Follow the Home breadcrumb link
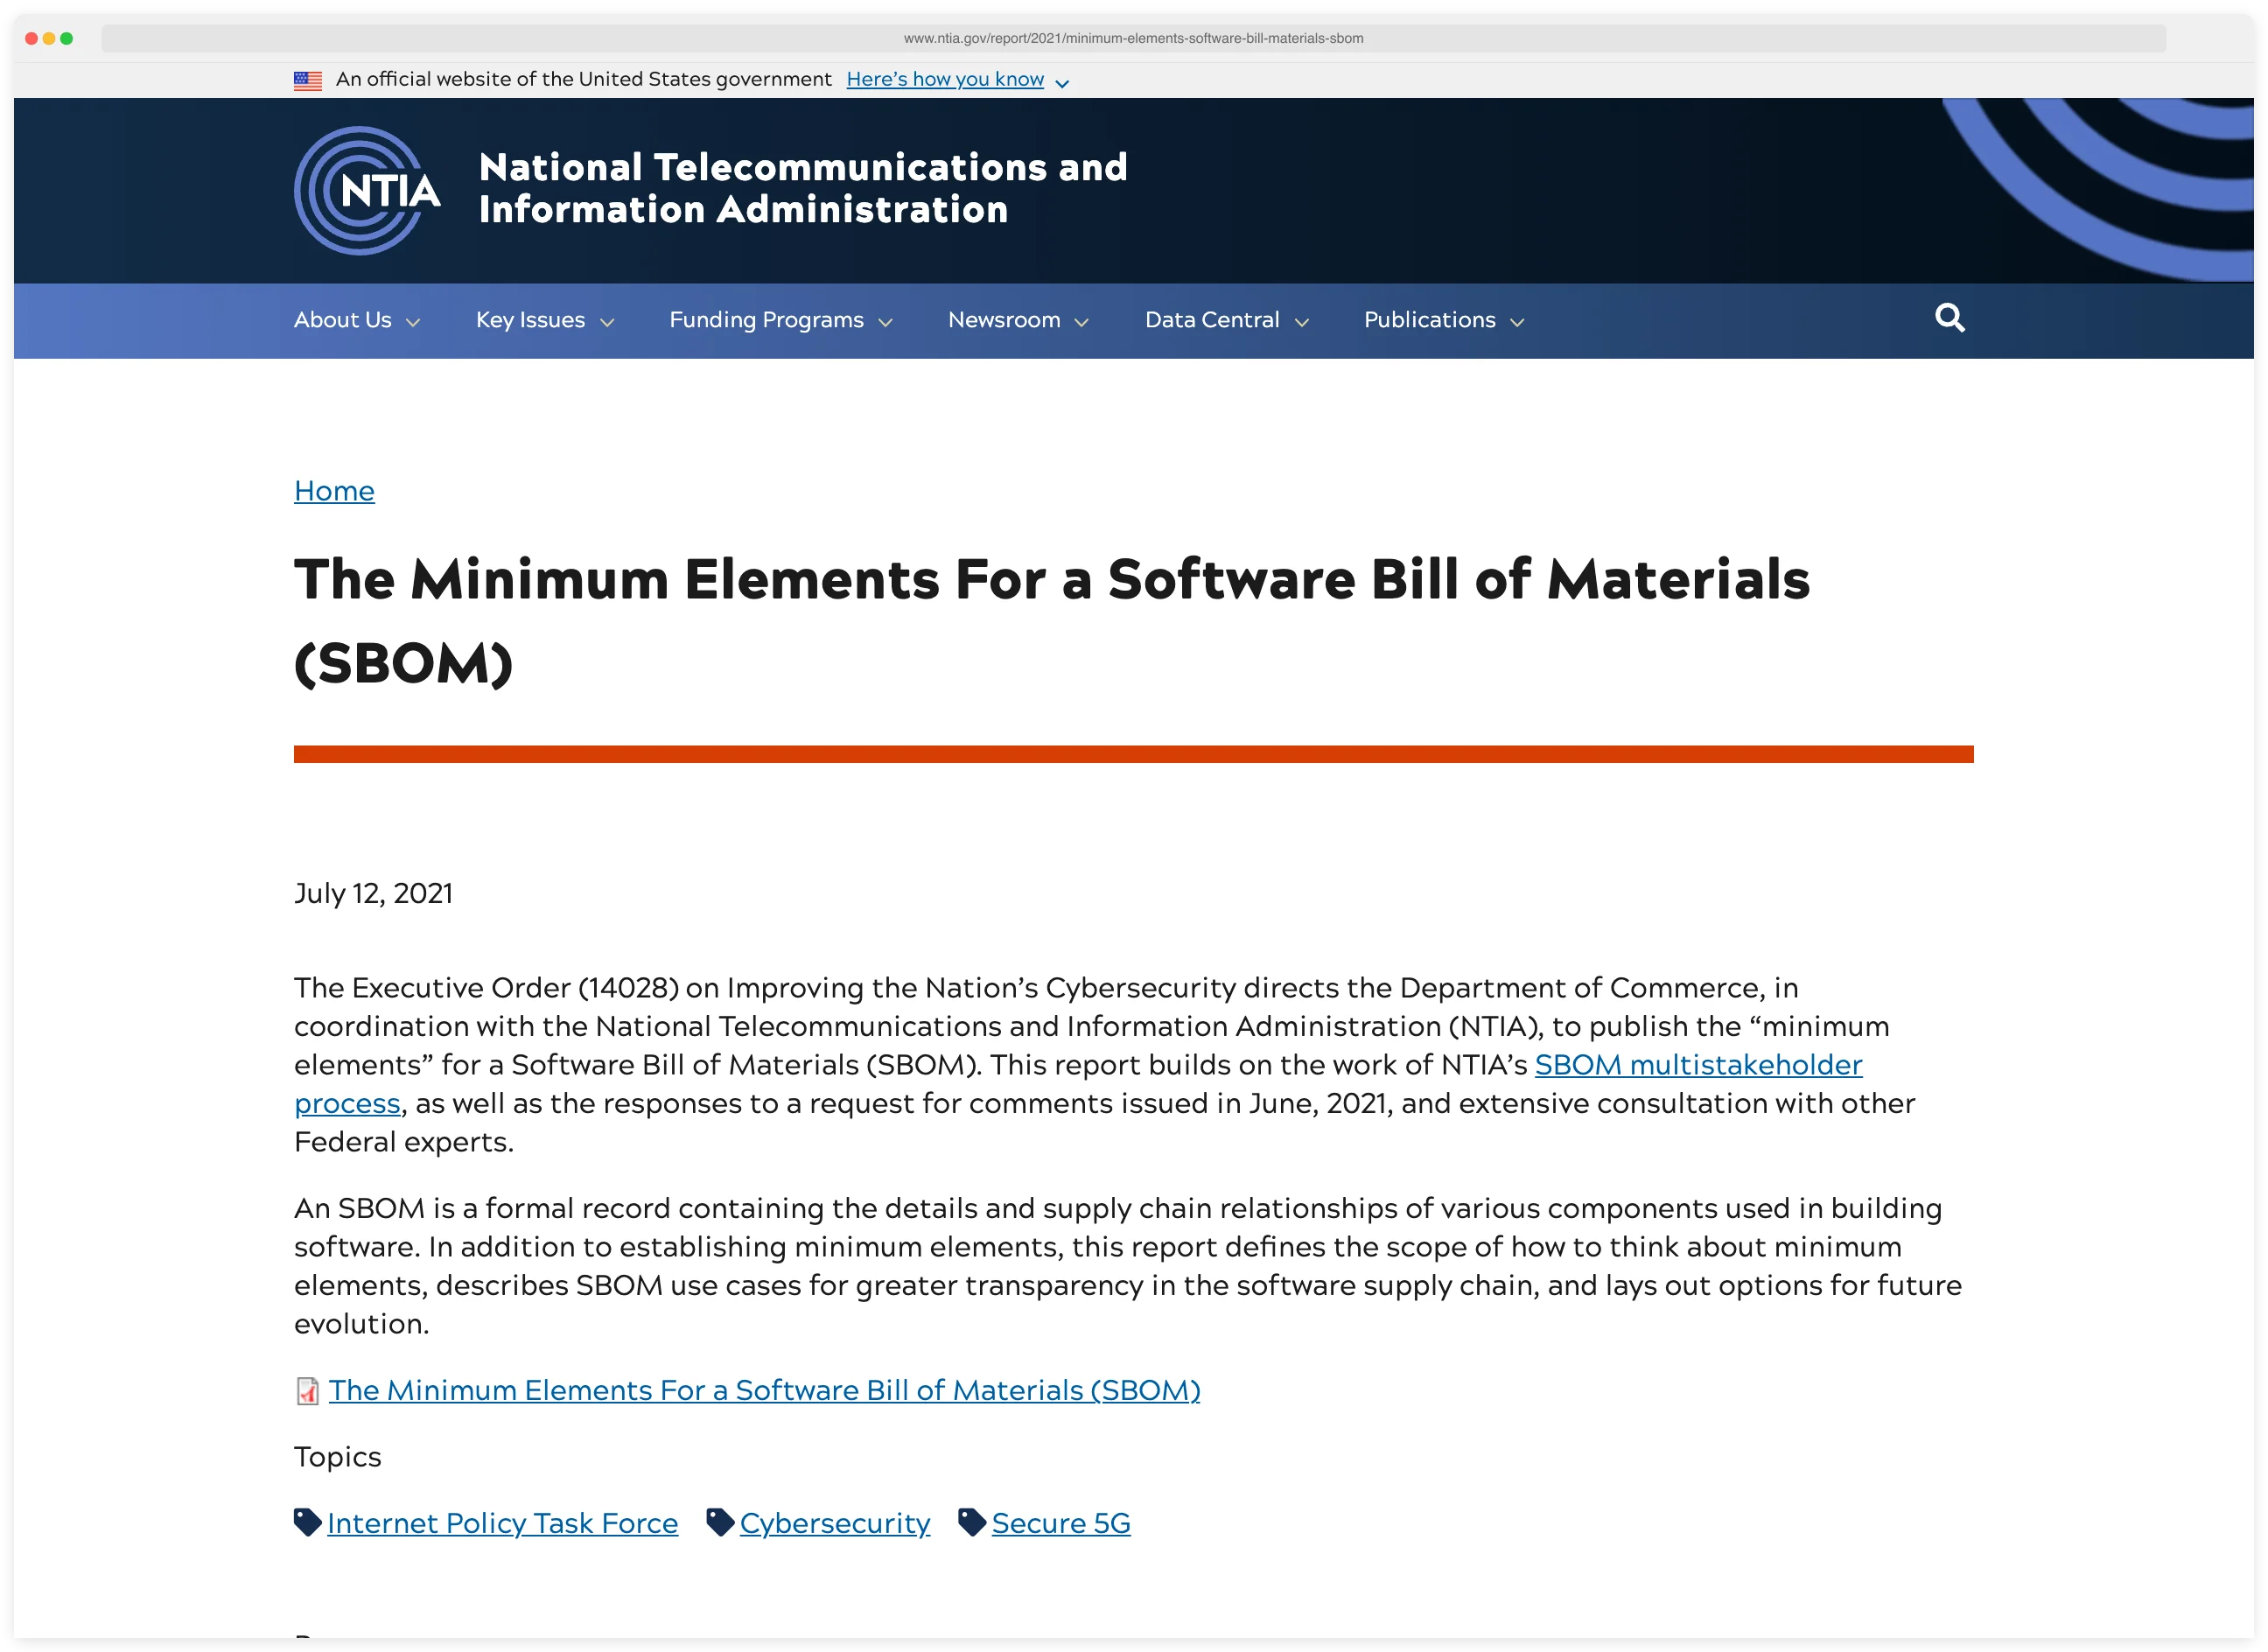This screenshot has width=2268, height=1652. pyautogui.click(x=334, y=490)
